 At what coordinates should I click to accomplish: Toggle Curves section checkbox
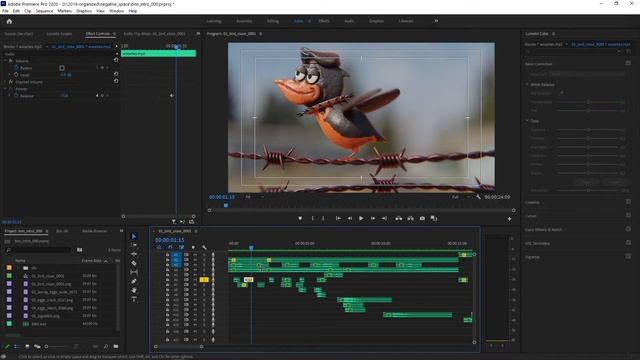coord(628,215)
